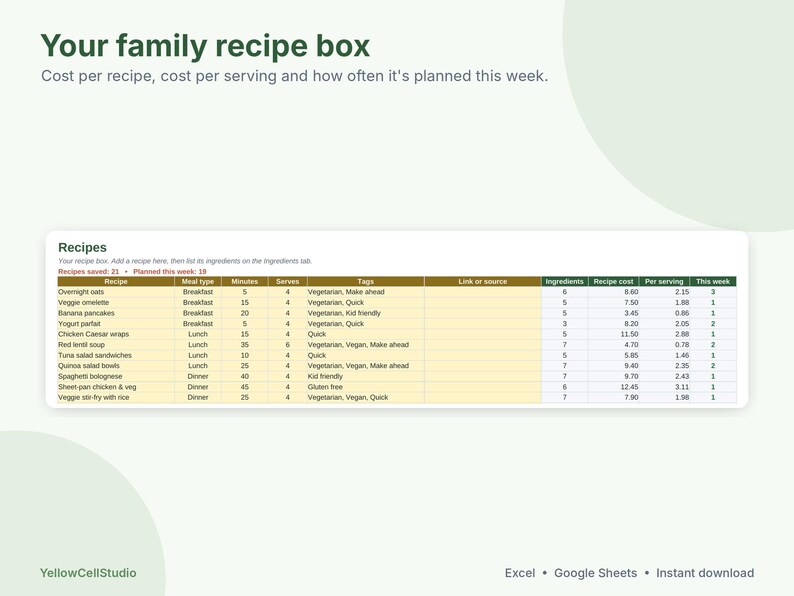This screenshot has height=596, width=794.
Task: Select the "Recipes saved: 21" summary text
Action: tap(89, 271)
